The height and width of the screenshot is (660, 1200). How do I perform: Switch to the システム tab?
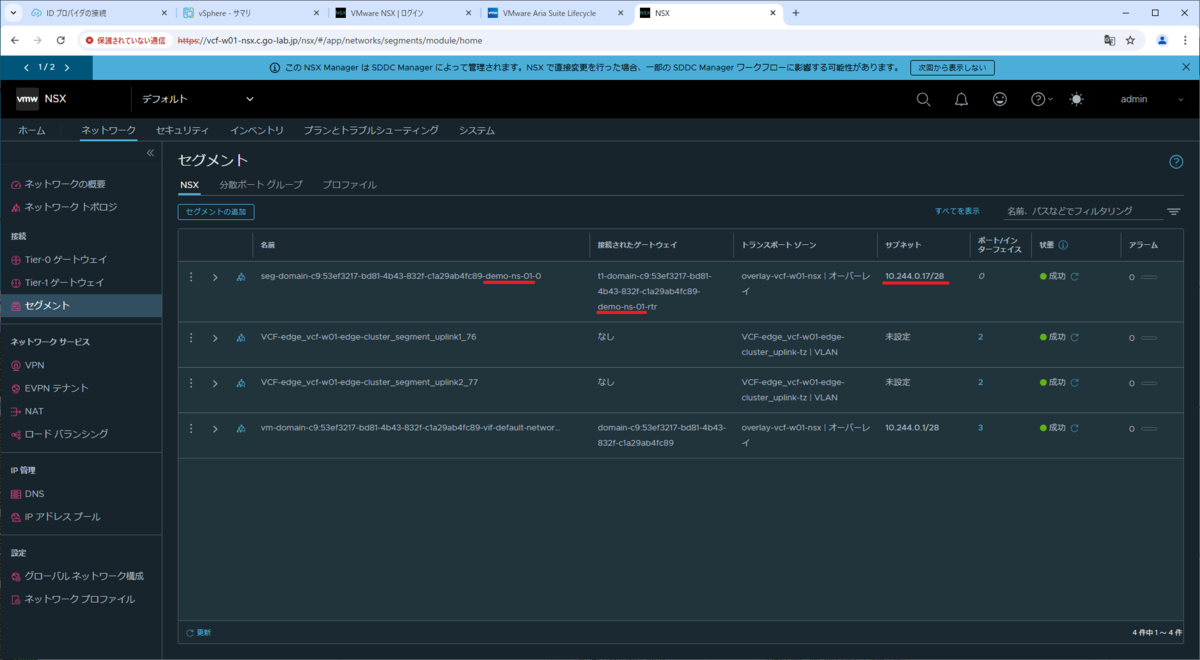[476, 131]
